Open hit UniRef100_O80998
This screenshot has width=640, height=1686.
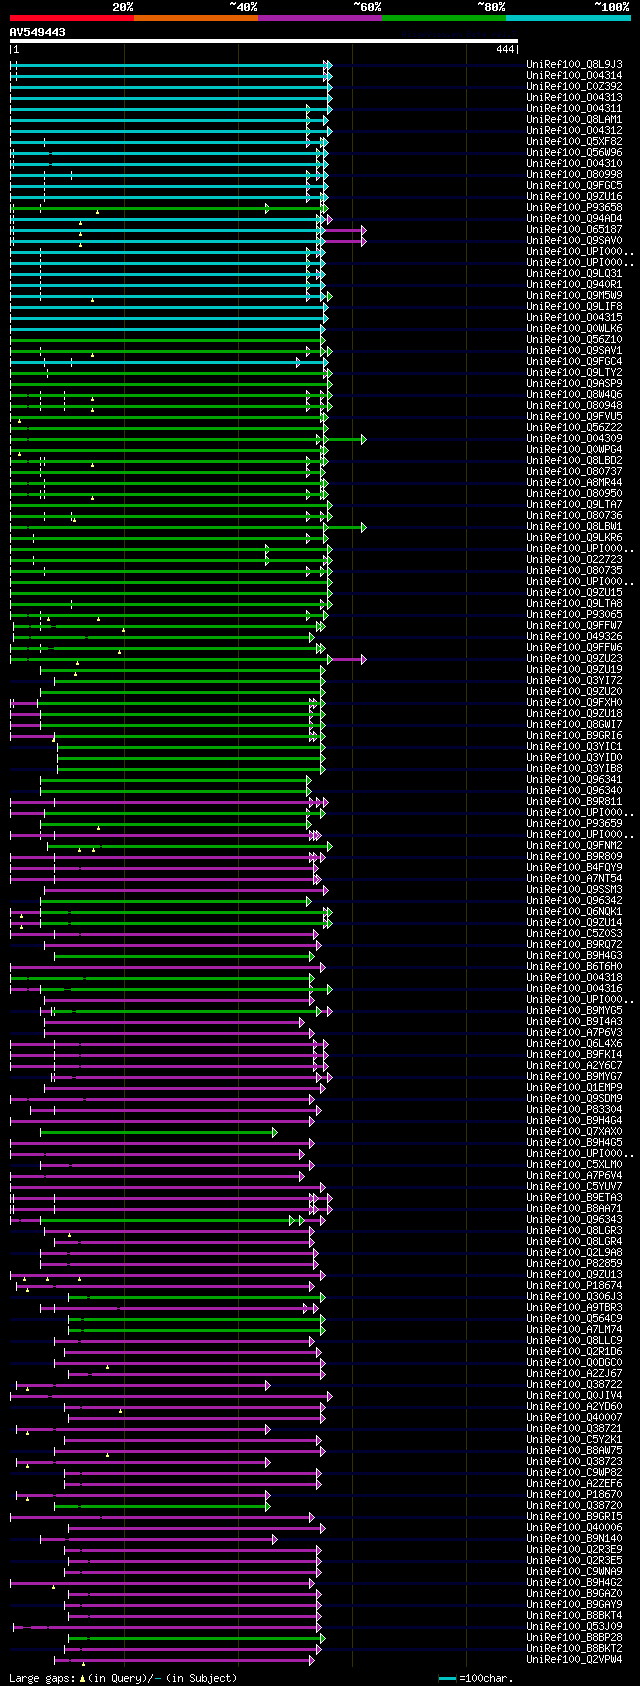[574, 175]
